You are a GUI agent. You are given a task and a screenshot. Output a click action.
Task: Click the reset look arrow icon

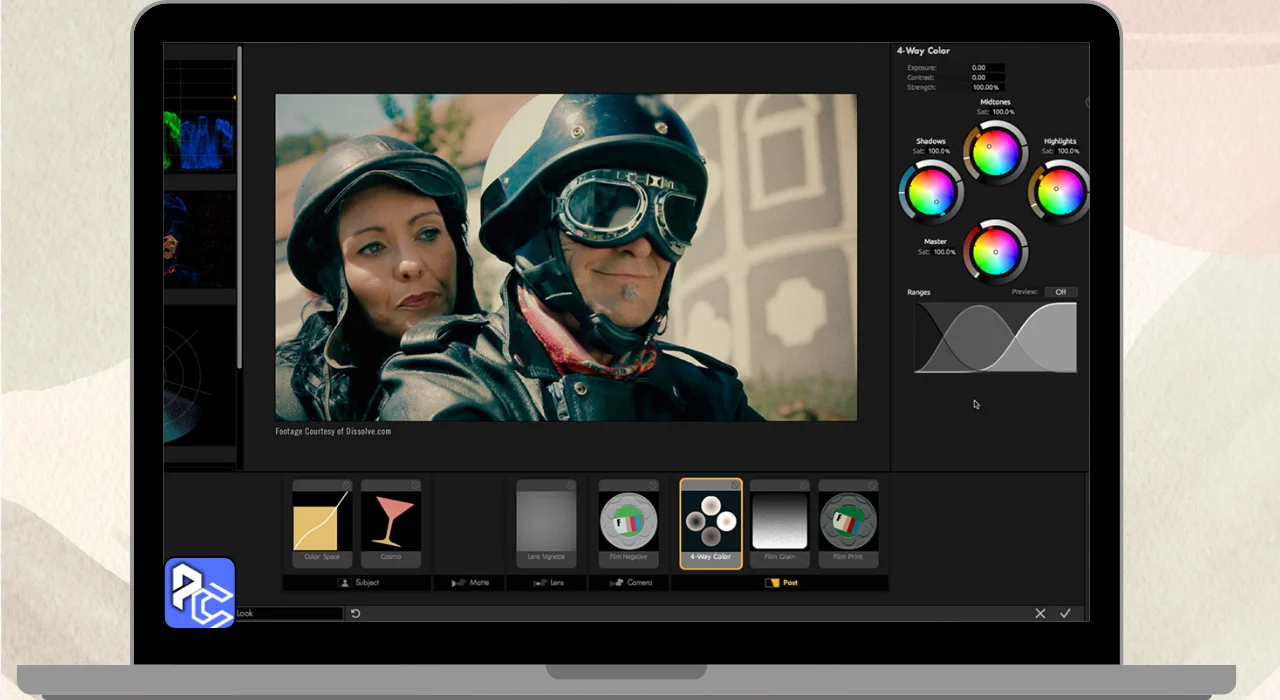click(x=355, y=613)
